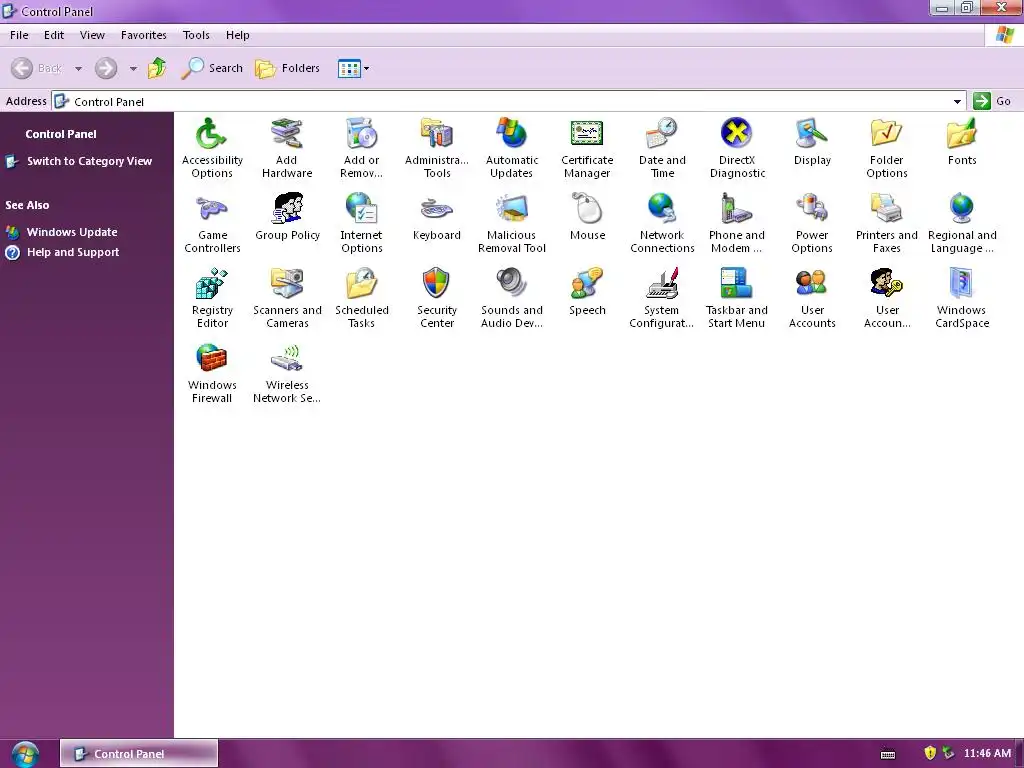Click the Start orb button
The width and height of the screenshot is (1024, 768).
point(25,754)
